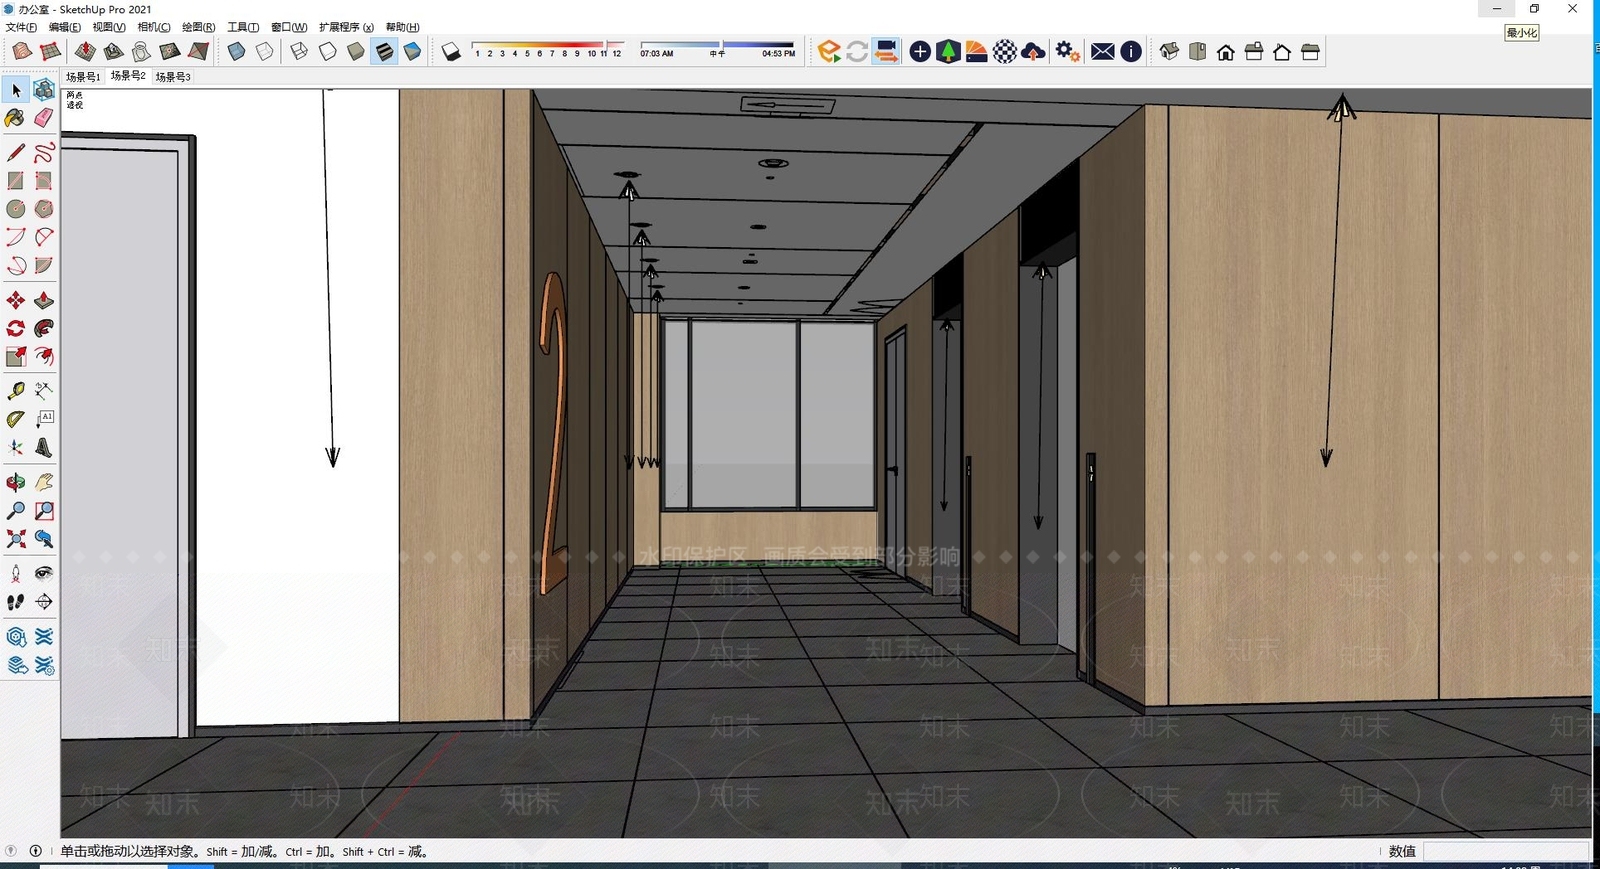Choose the Rotate tool
Image resolution: width=1600 pixels, height=869 pixels.
coord(16,328)
